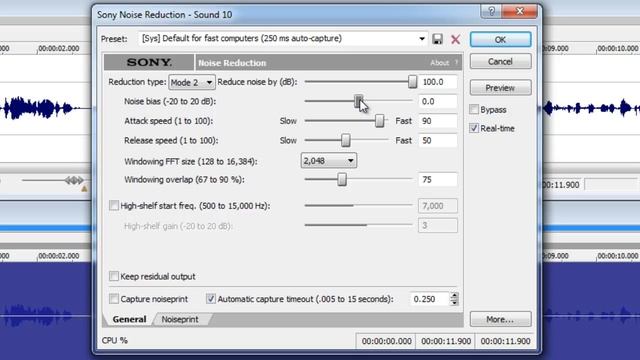This screenshot has width=640, height=360.
Task: Click the playback rate arrows control in background
Action: [74, 180]
